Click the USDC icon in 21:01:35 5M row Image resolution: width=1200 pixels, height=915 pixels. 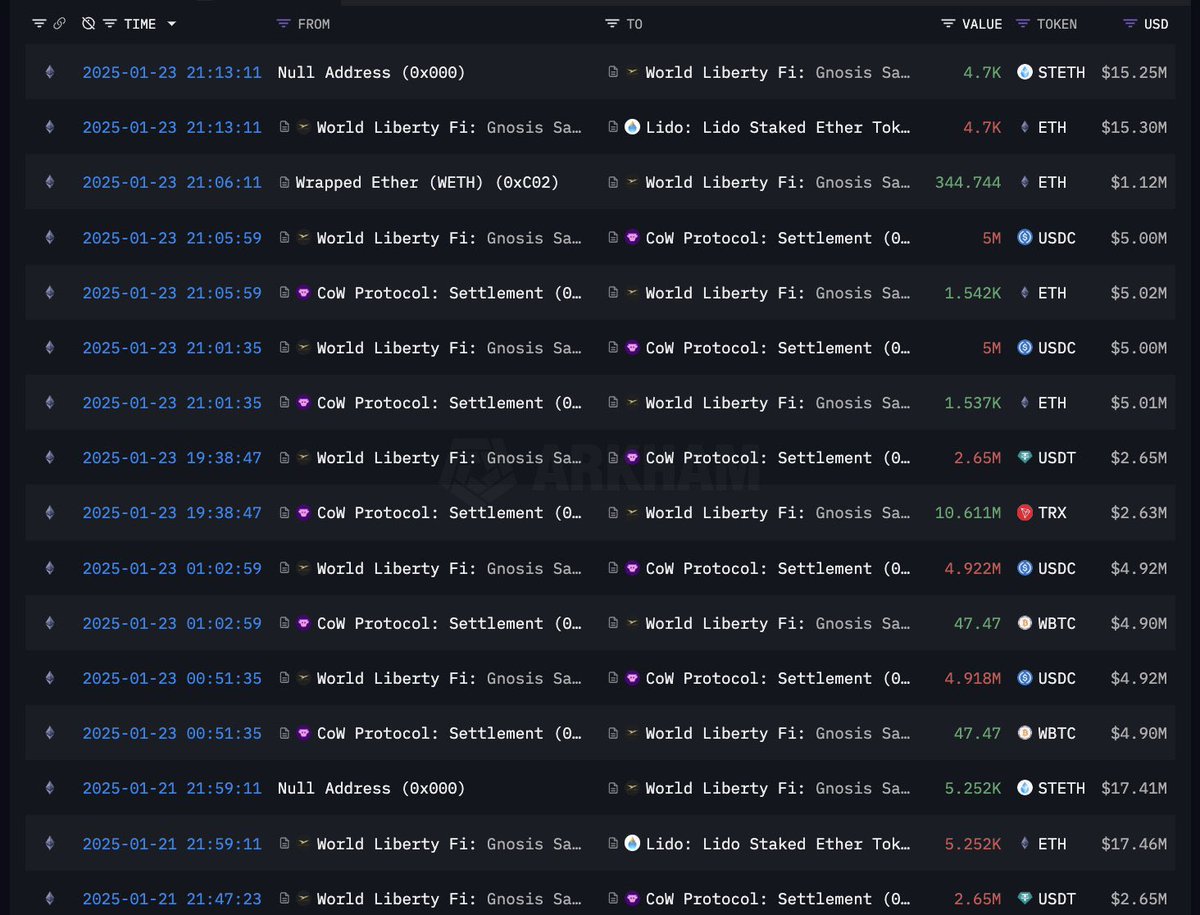[x=1024, y=348]
